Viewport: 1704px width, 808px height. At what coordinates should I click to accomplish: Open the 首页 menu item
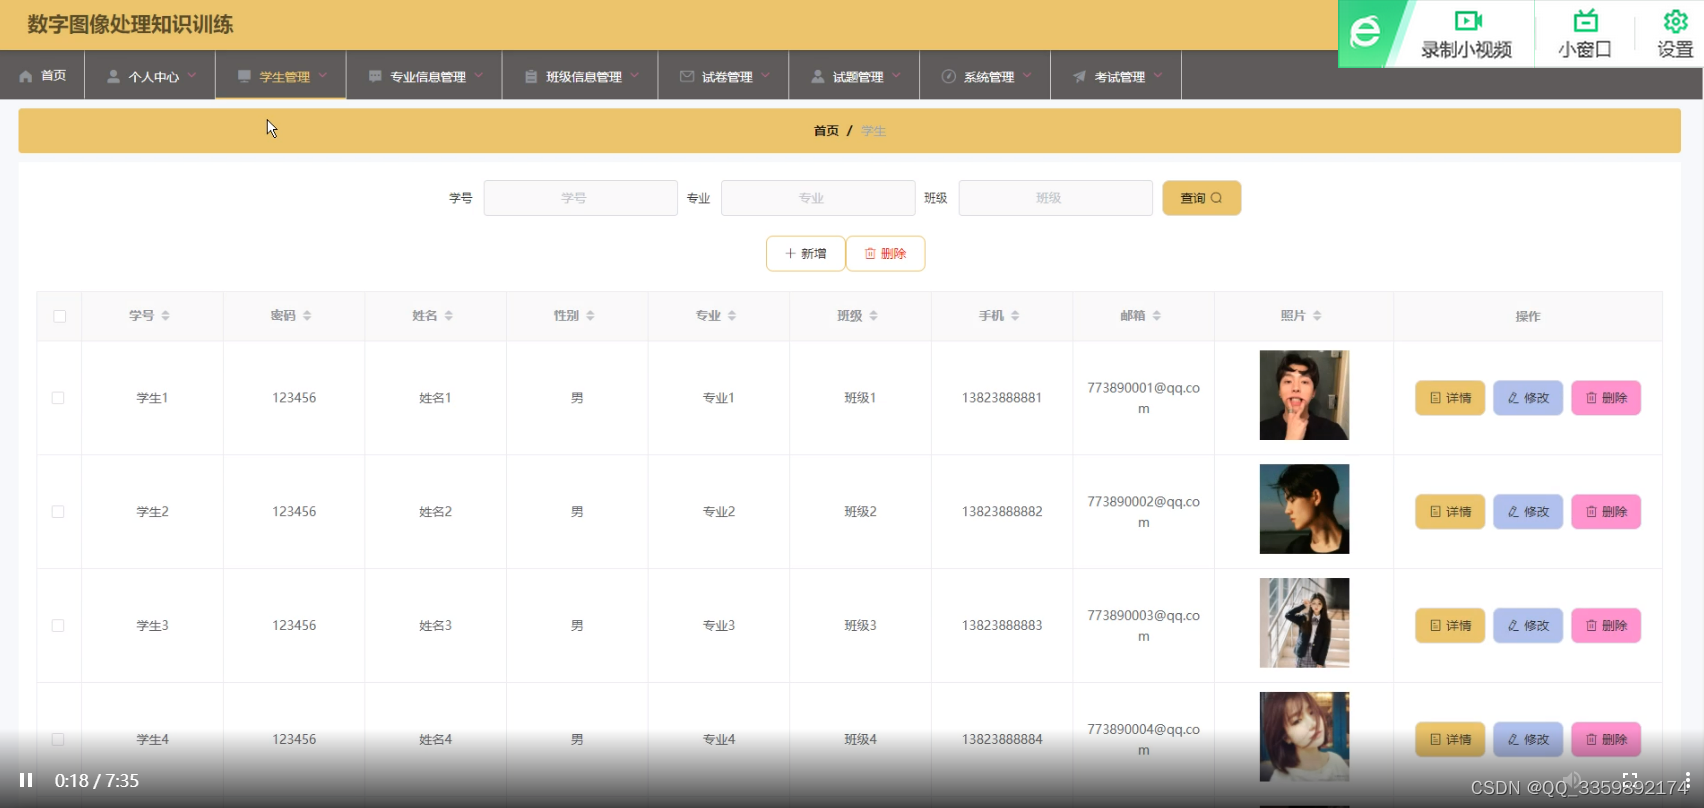(x=42, y=76)
